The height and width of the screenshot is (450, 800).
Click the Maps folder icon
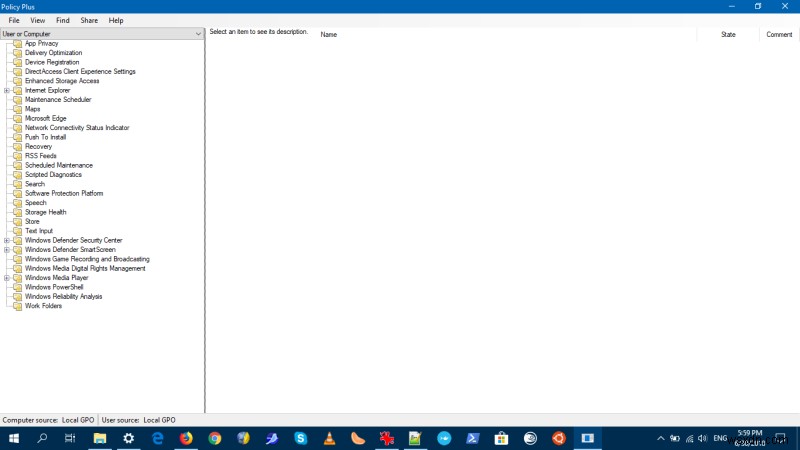17,109
